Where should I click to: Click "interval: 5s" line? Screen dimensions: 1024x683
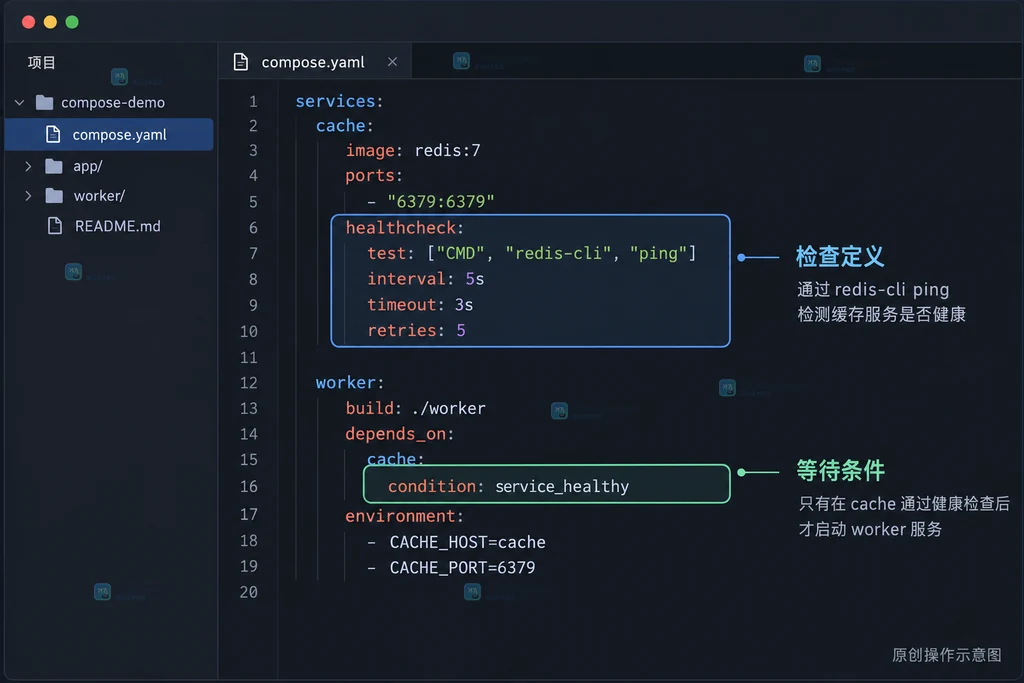tap(426, 279)
